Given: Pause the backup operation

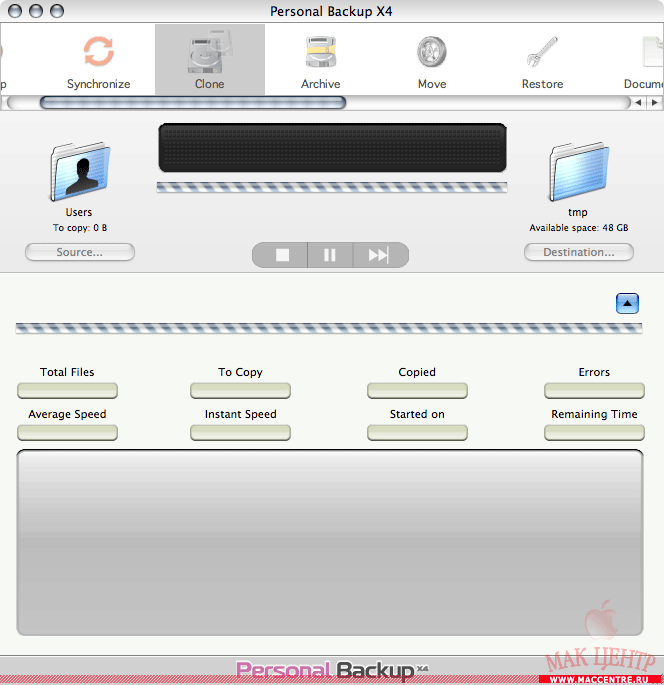Looking at the screenshot, I should (330, 255).
